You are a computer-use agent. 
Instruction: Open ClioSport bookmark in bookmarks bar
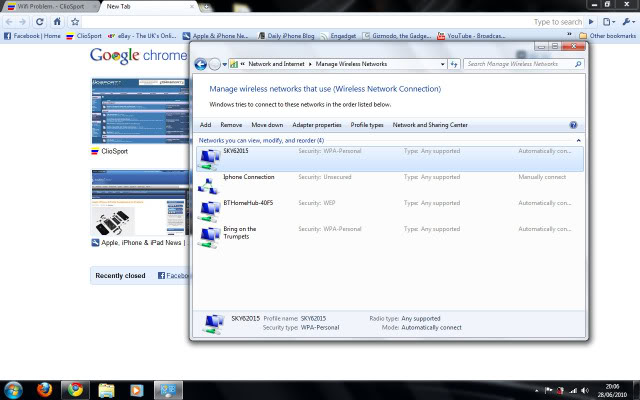click(84, 36)
